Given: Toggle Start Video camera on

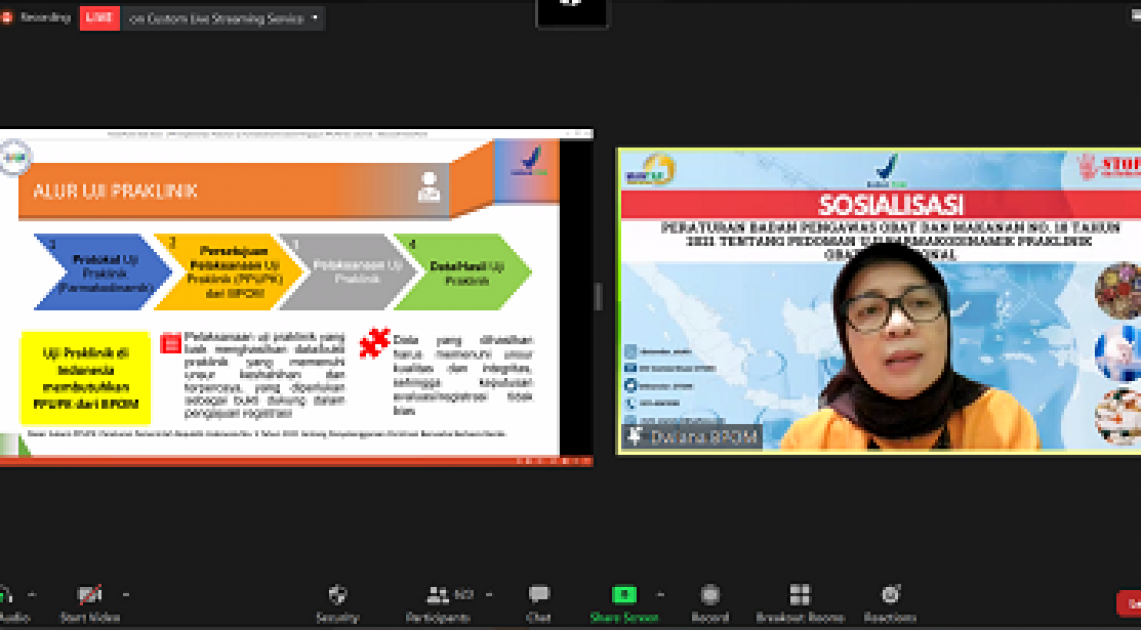Looking at the screenshot, I should tap(90, 596).
